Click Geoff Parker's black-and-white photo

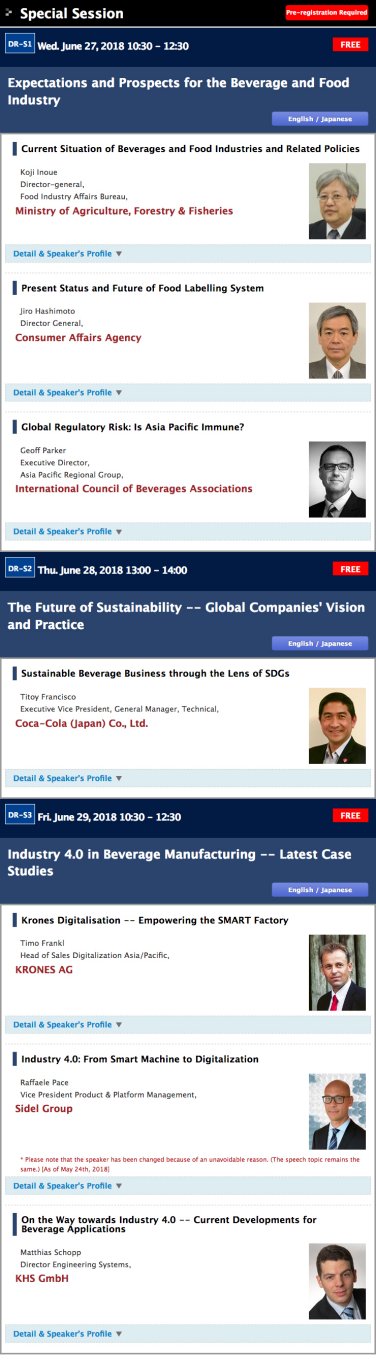(x=337, y=479)
